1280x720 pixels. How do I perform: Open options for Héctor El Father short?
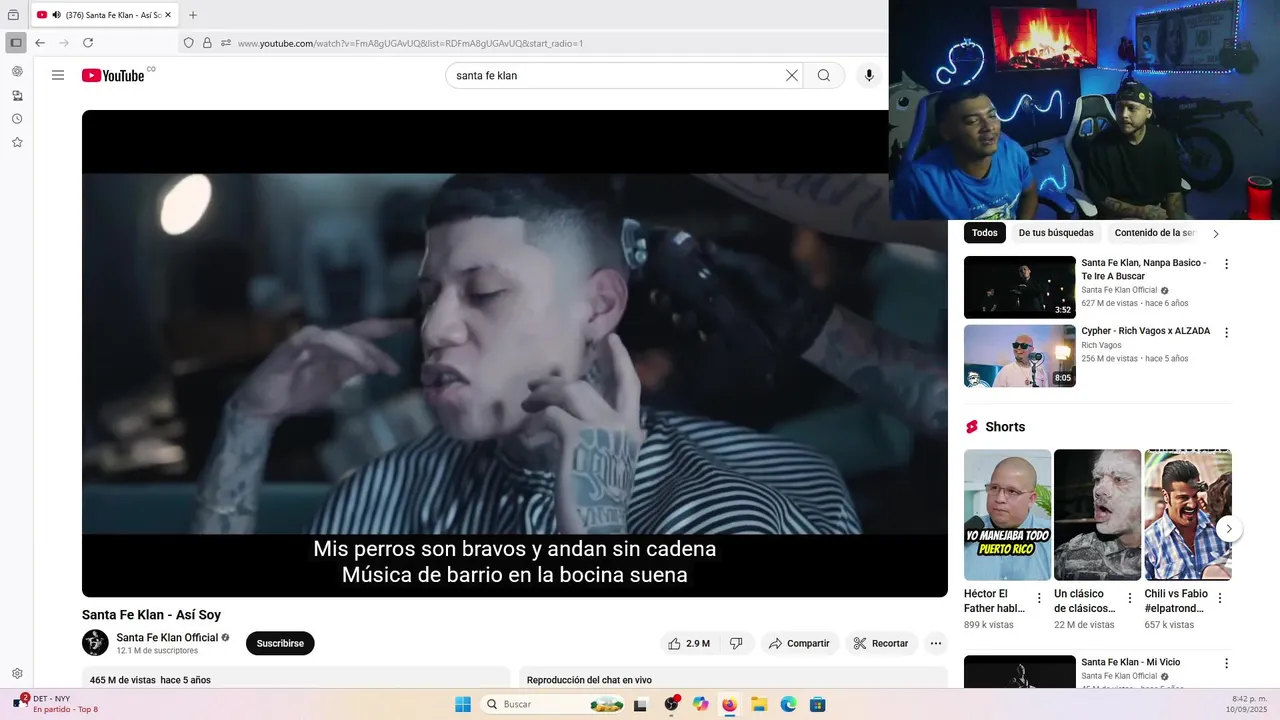point(1039,598)
